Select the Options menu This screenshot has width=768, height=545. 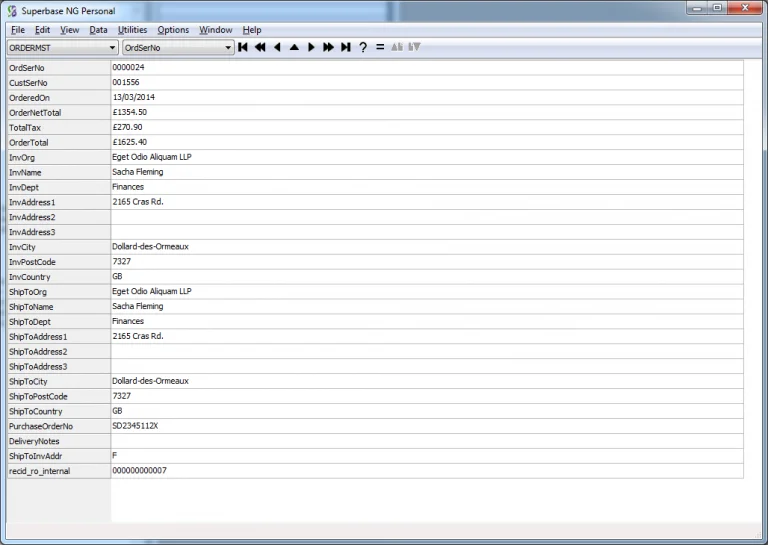(173, 30)
